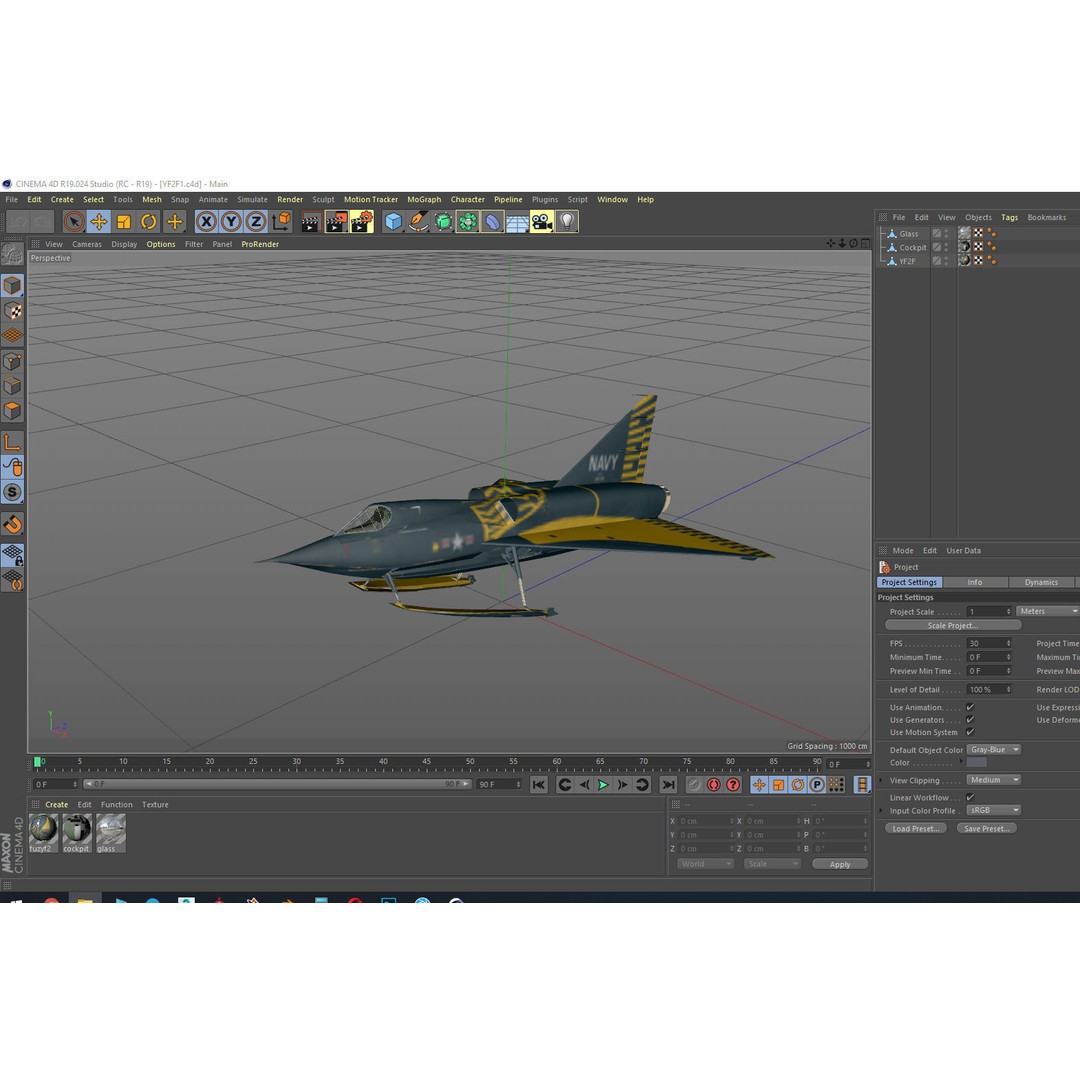Toggle viewport Solo S icon
The width and height of the screenshot is (1080, 1080).
pos(12,492)
